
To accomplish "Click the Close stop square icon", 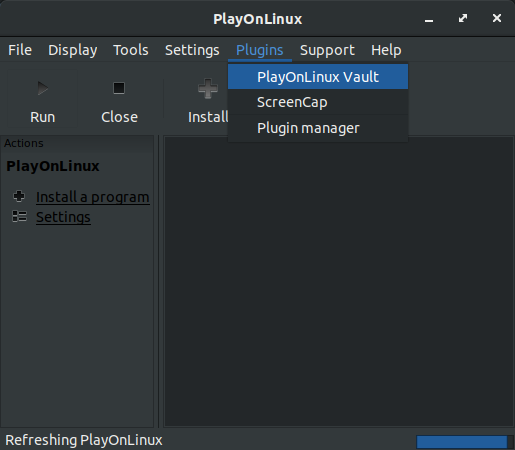I will (119, 88).
